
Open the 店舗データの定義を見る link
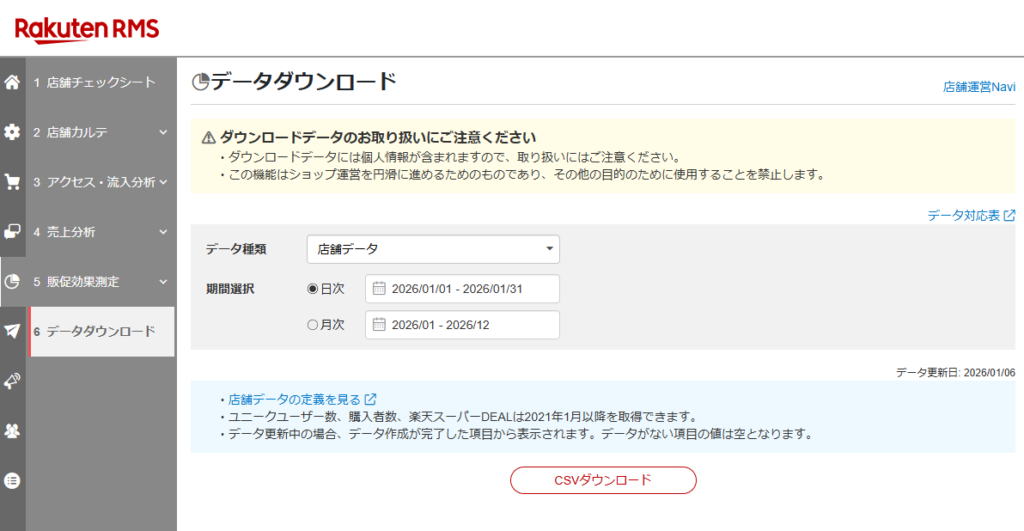294,399
